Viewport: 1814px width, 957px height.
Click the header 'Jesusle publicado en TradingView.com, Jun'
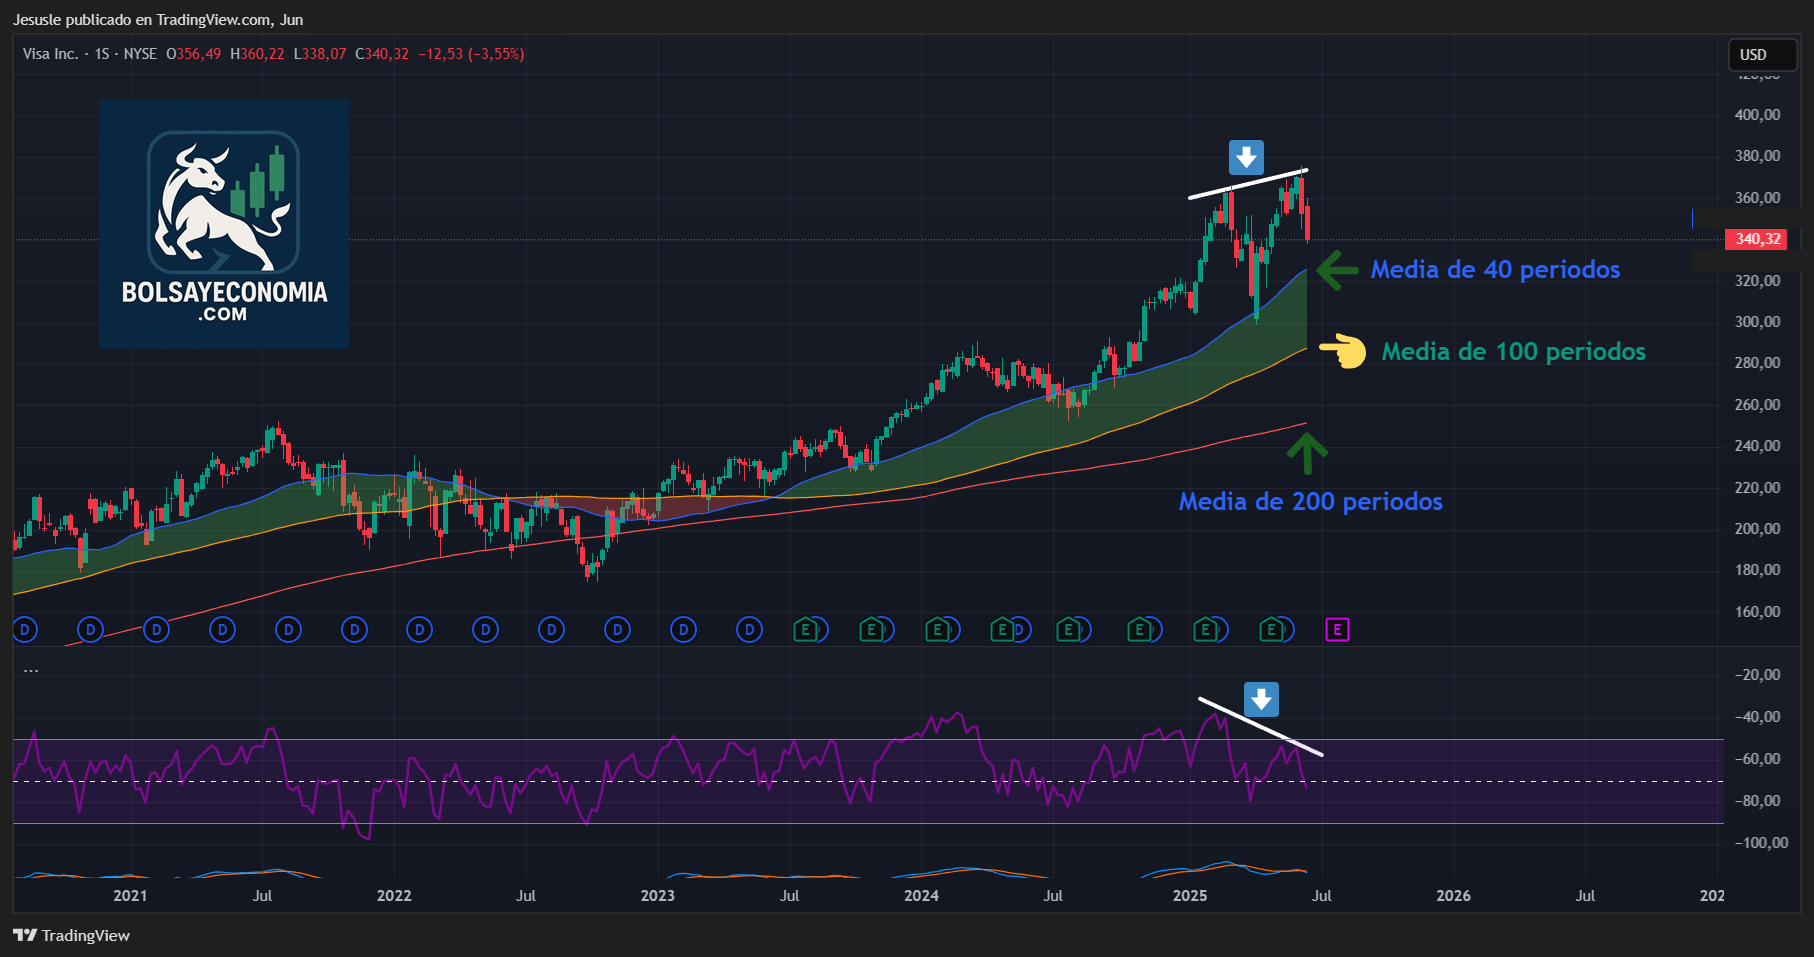pyautogui.click(x=158, y=20)
